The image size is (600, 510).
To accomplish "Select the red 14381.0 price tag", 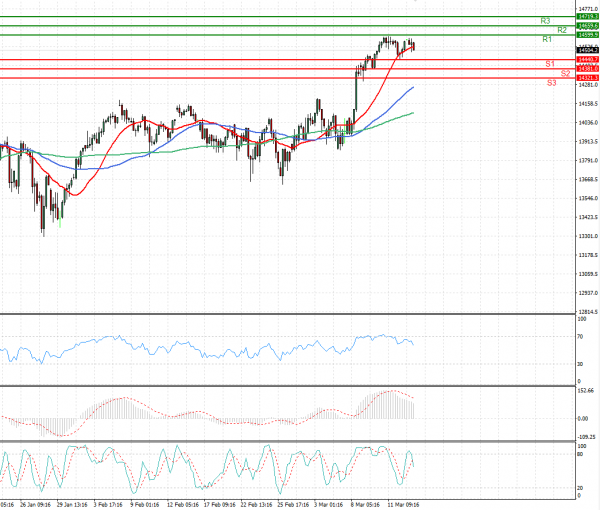I will (587, 69).
